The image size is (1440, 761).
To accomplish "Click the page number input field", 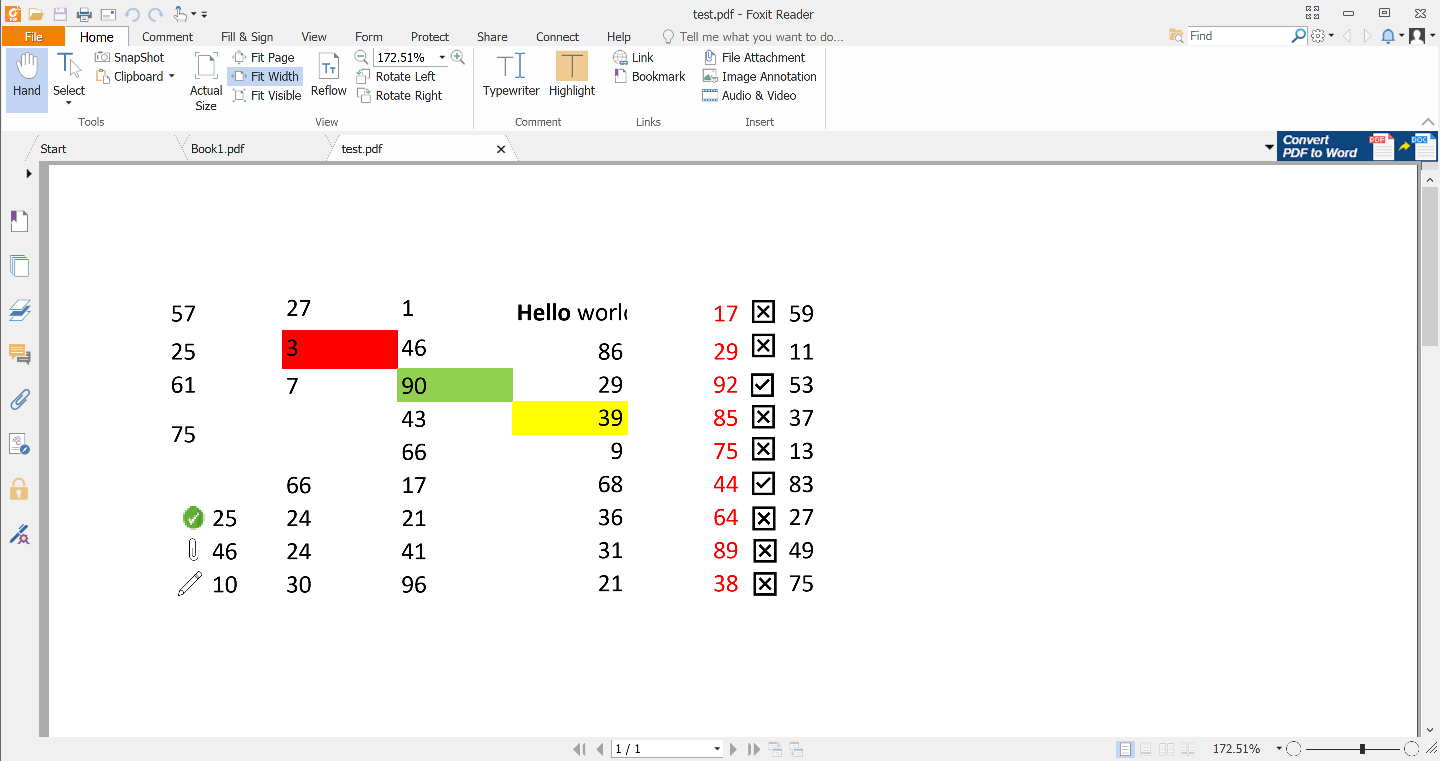I will [x=660, y=748].
